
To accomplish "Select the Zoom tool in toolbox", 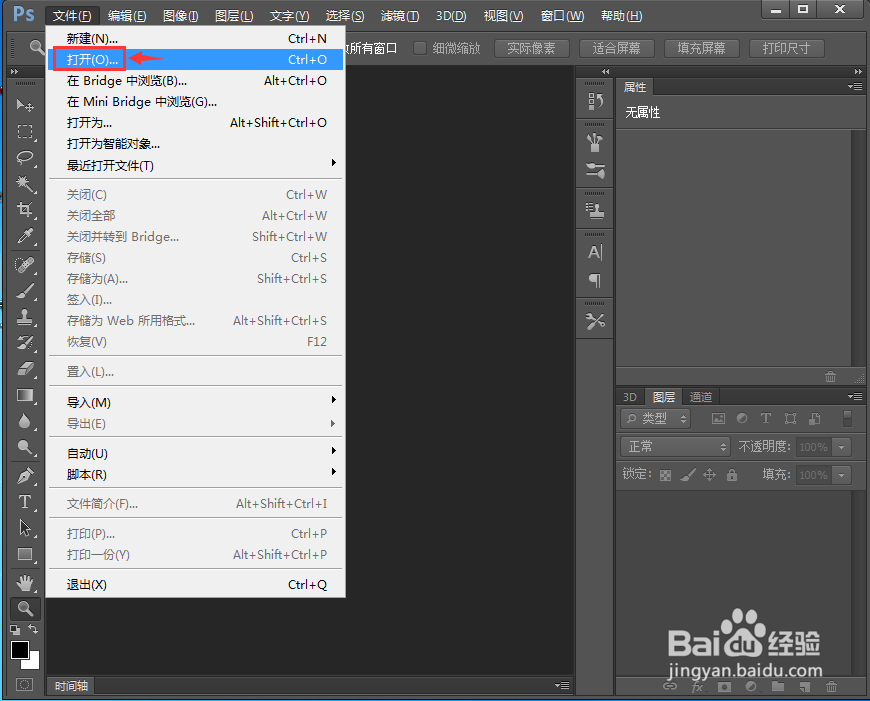I will click(x=24, y=609).
